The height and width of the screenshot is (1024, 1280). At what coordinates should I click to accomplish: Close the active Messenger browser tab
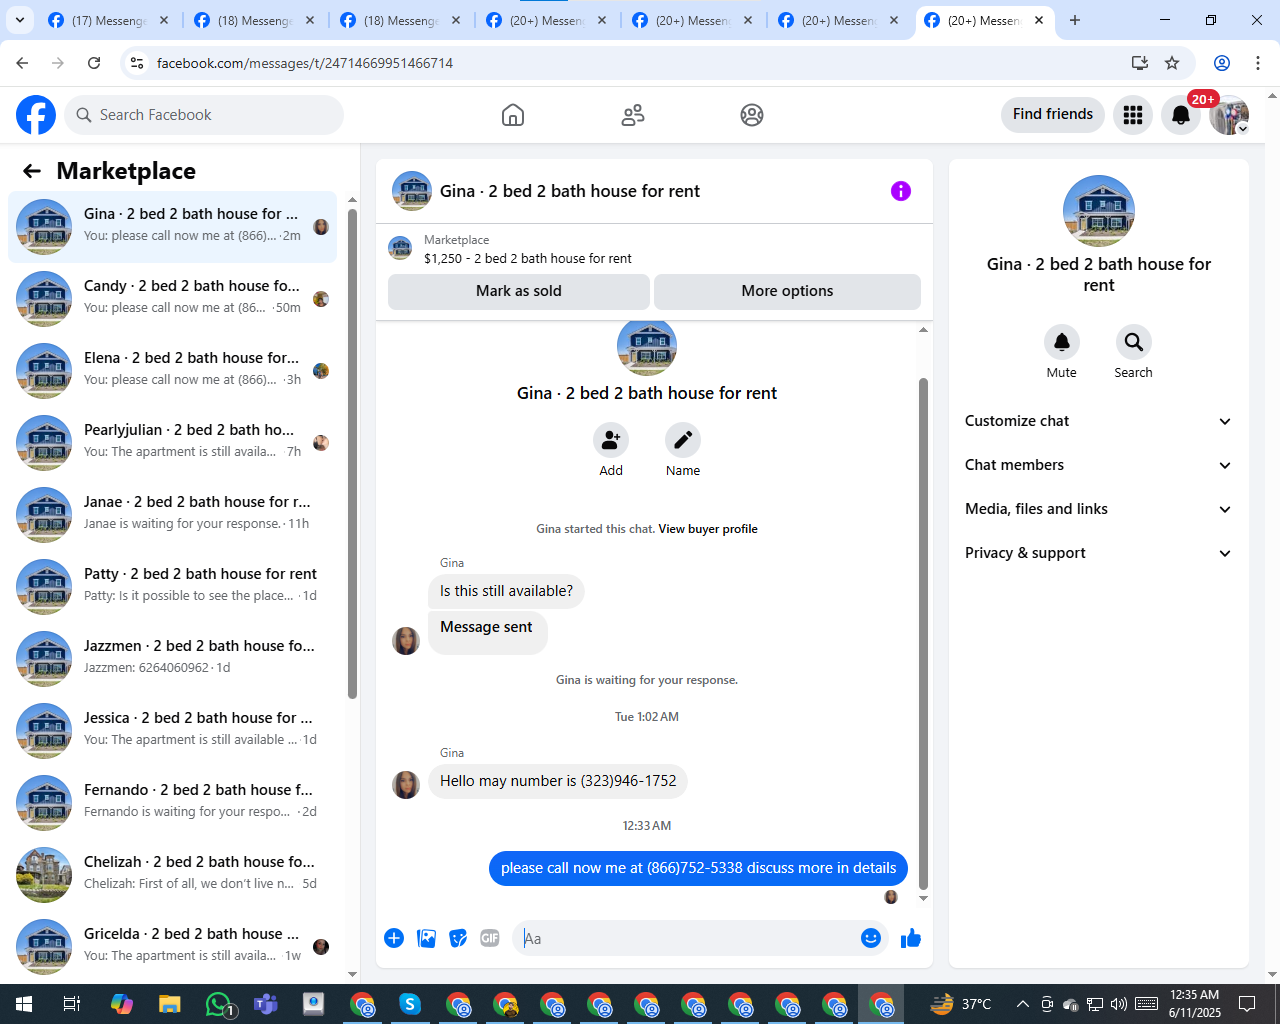1039,20
